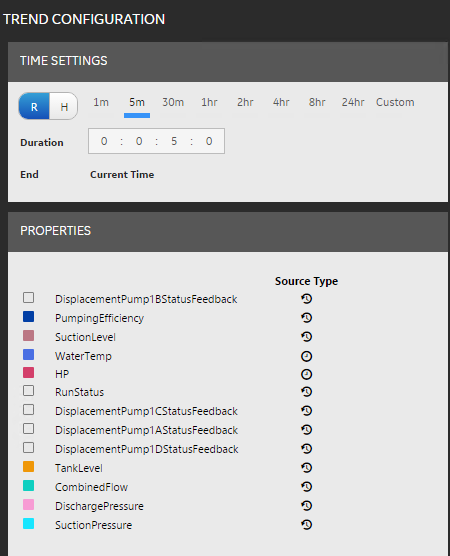450x556 pixels.
Task: Click the history icon beside SuctionLevel
Action: (306, 337)
